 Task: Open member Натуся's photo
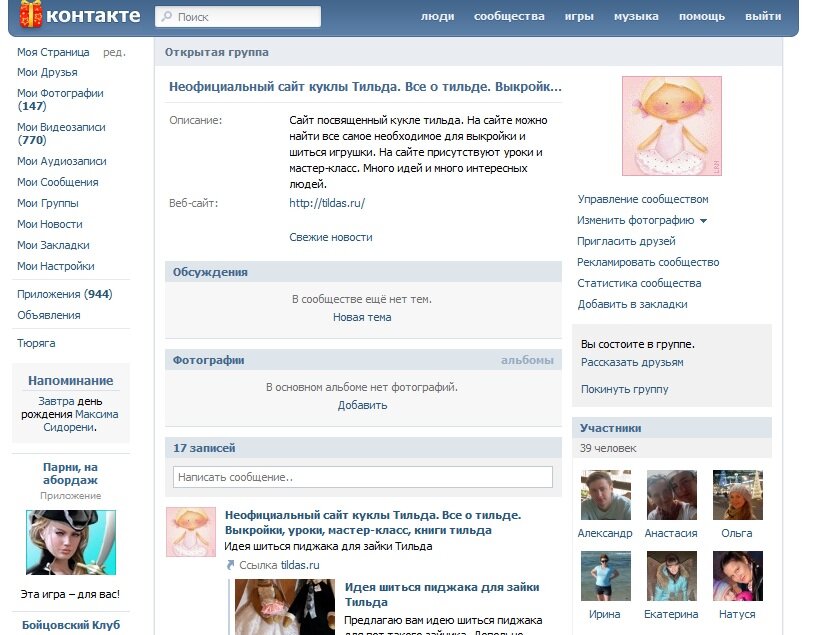click(738, 576)
